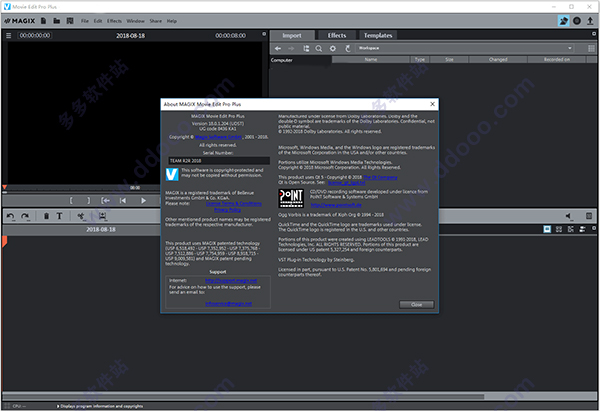This screenshot has width=600, height=411.
Task: Open the mixer panel icon right of speaker
Action: coord(589,216)
